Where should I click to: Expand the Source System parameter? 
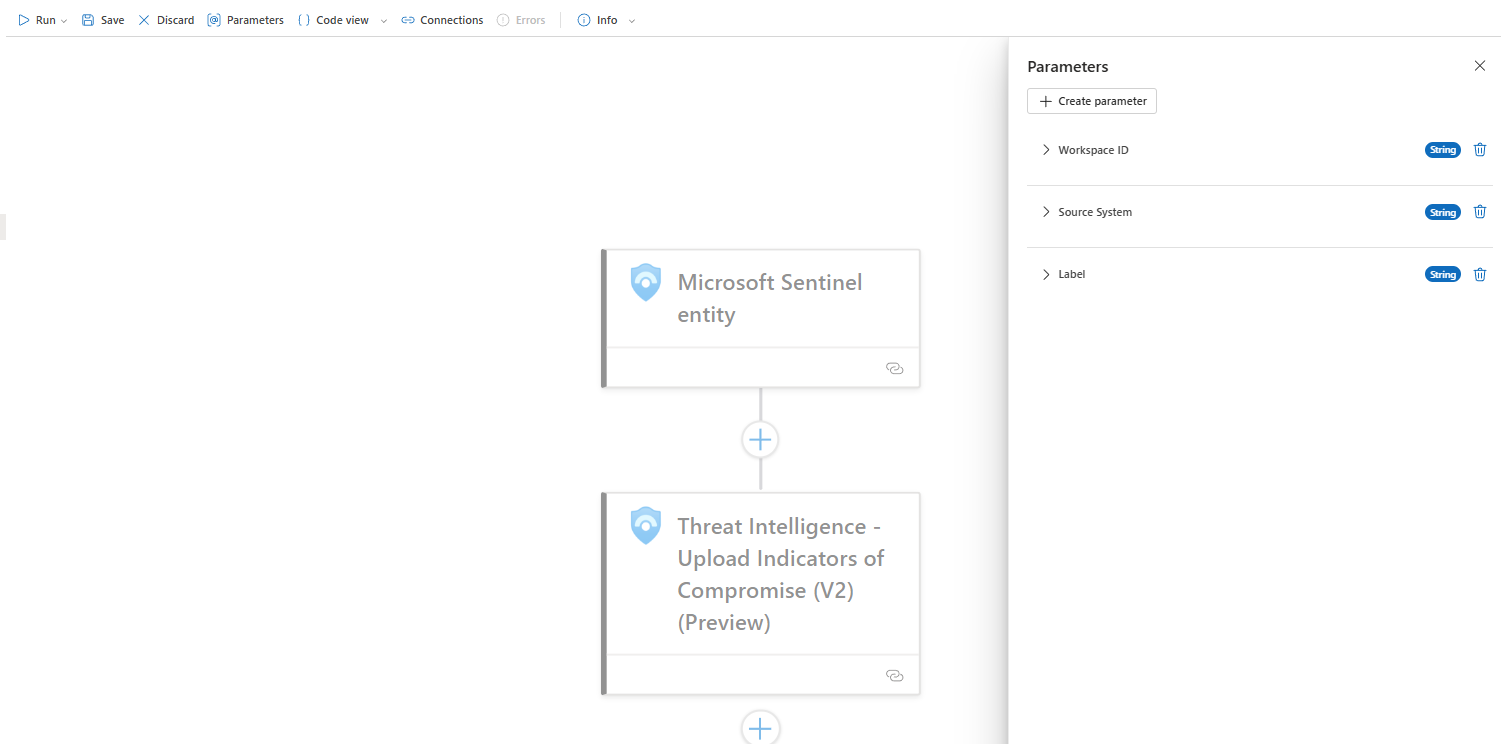point(1046,212)
